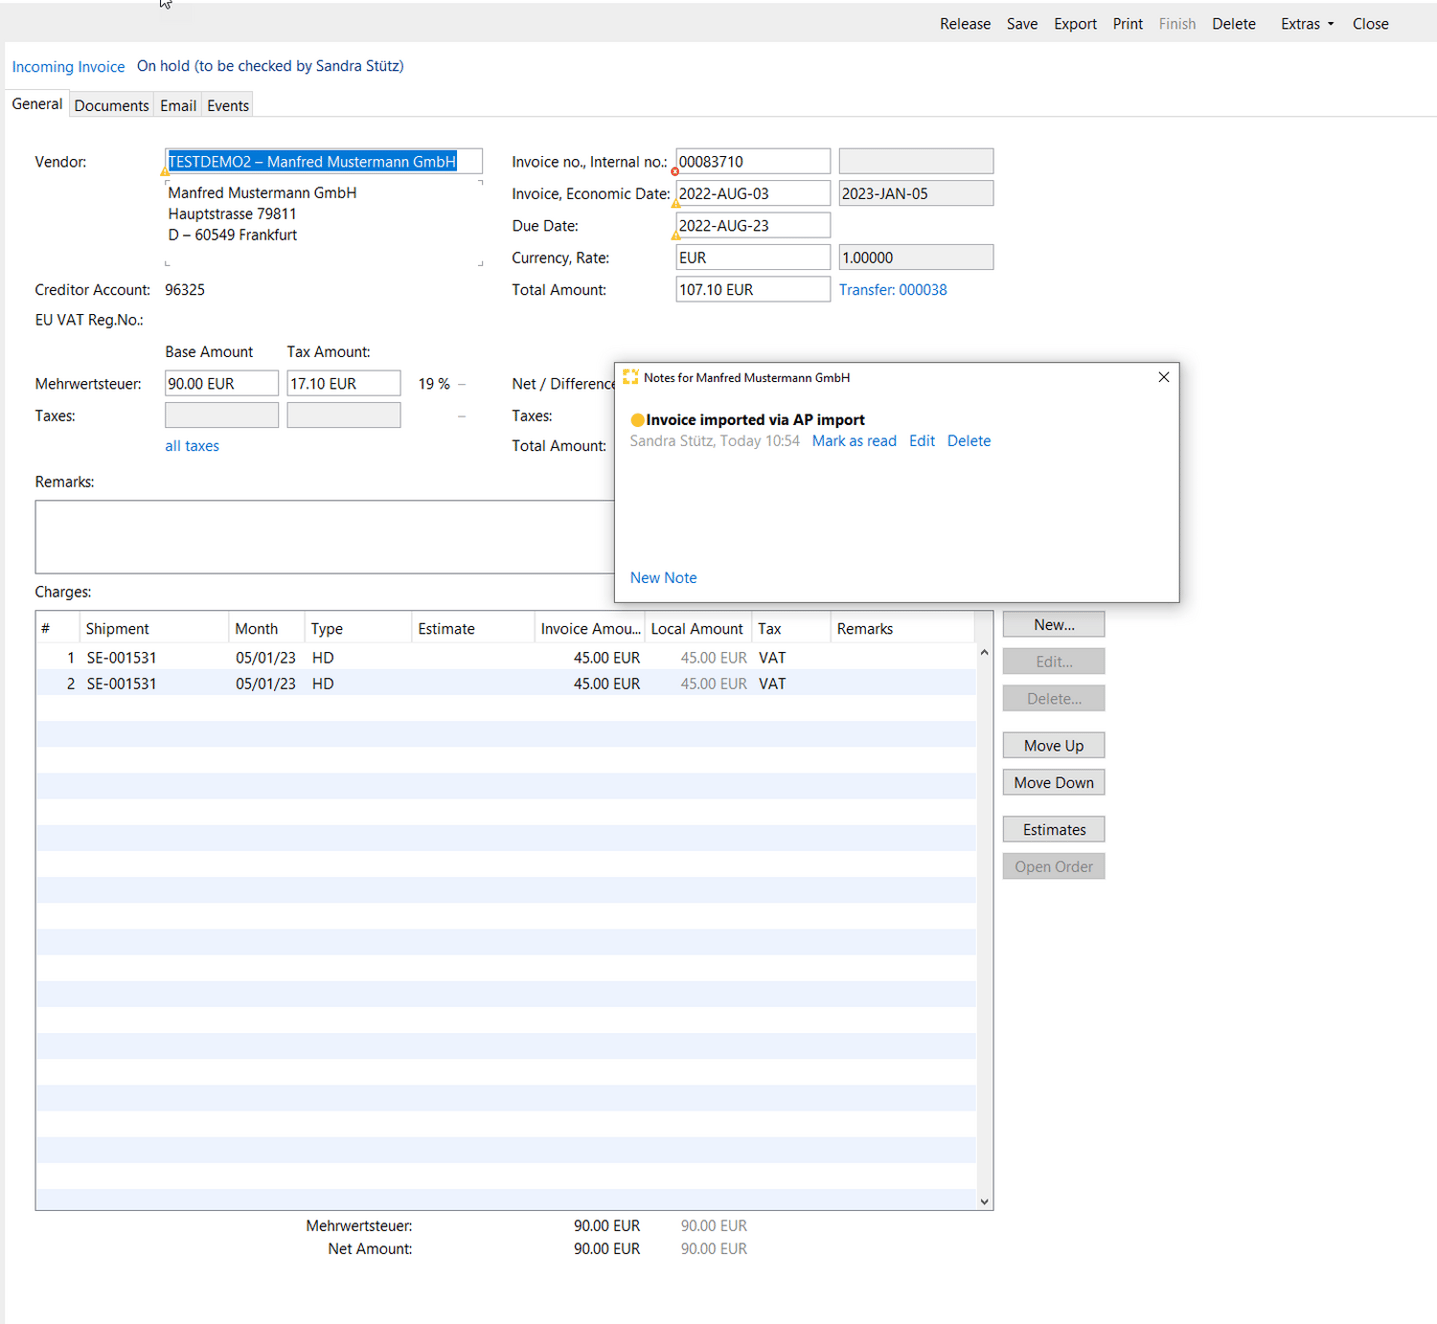Click the Type column header
The height and width of the screenshot is (1324, 1437).
coord(358,628)
